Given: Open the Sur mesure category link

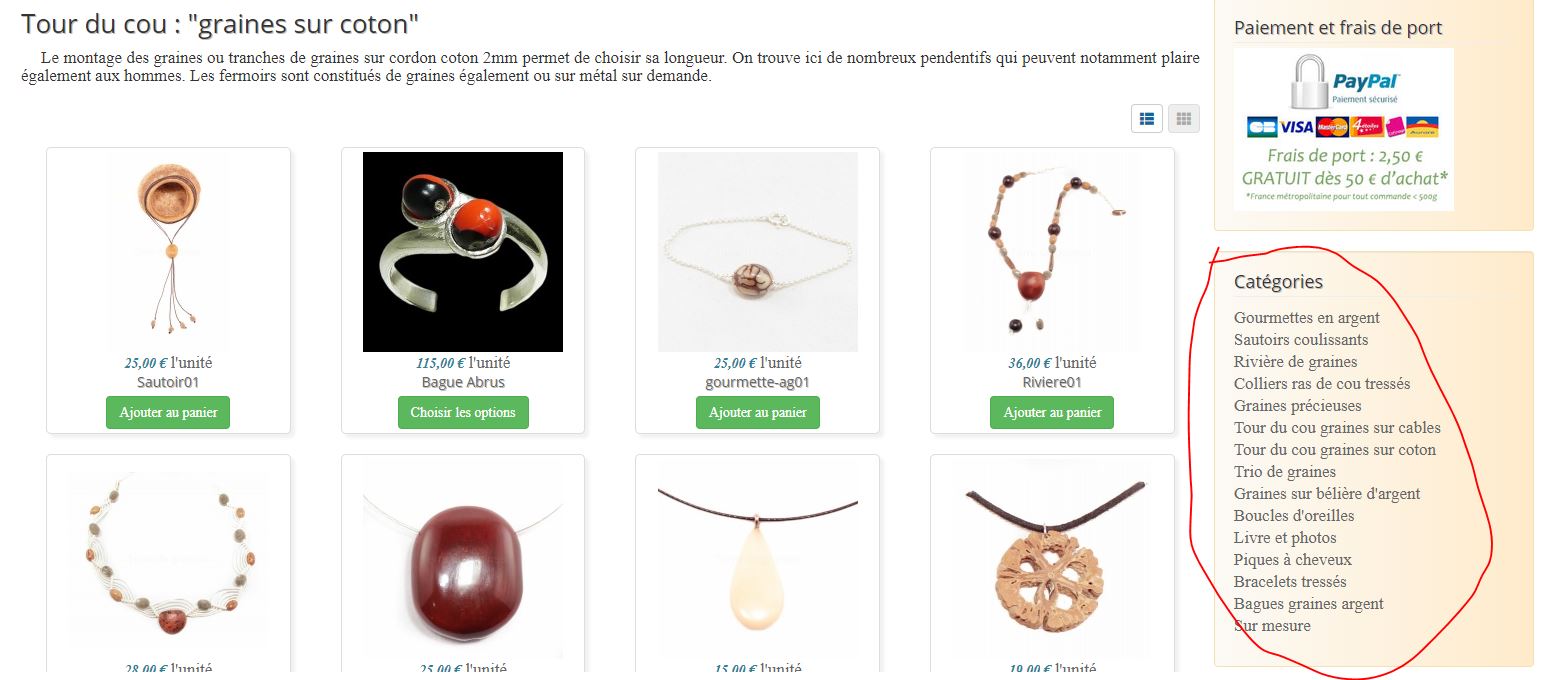Looking at the screenshot, I should [x=1272, y=626].
